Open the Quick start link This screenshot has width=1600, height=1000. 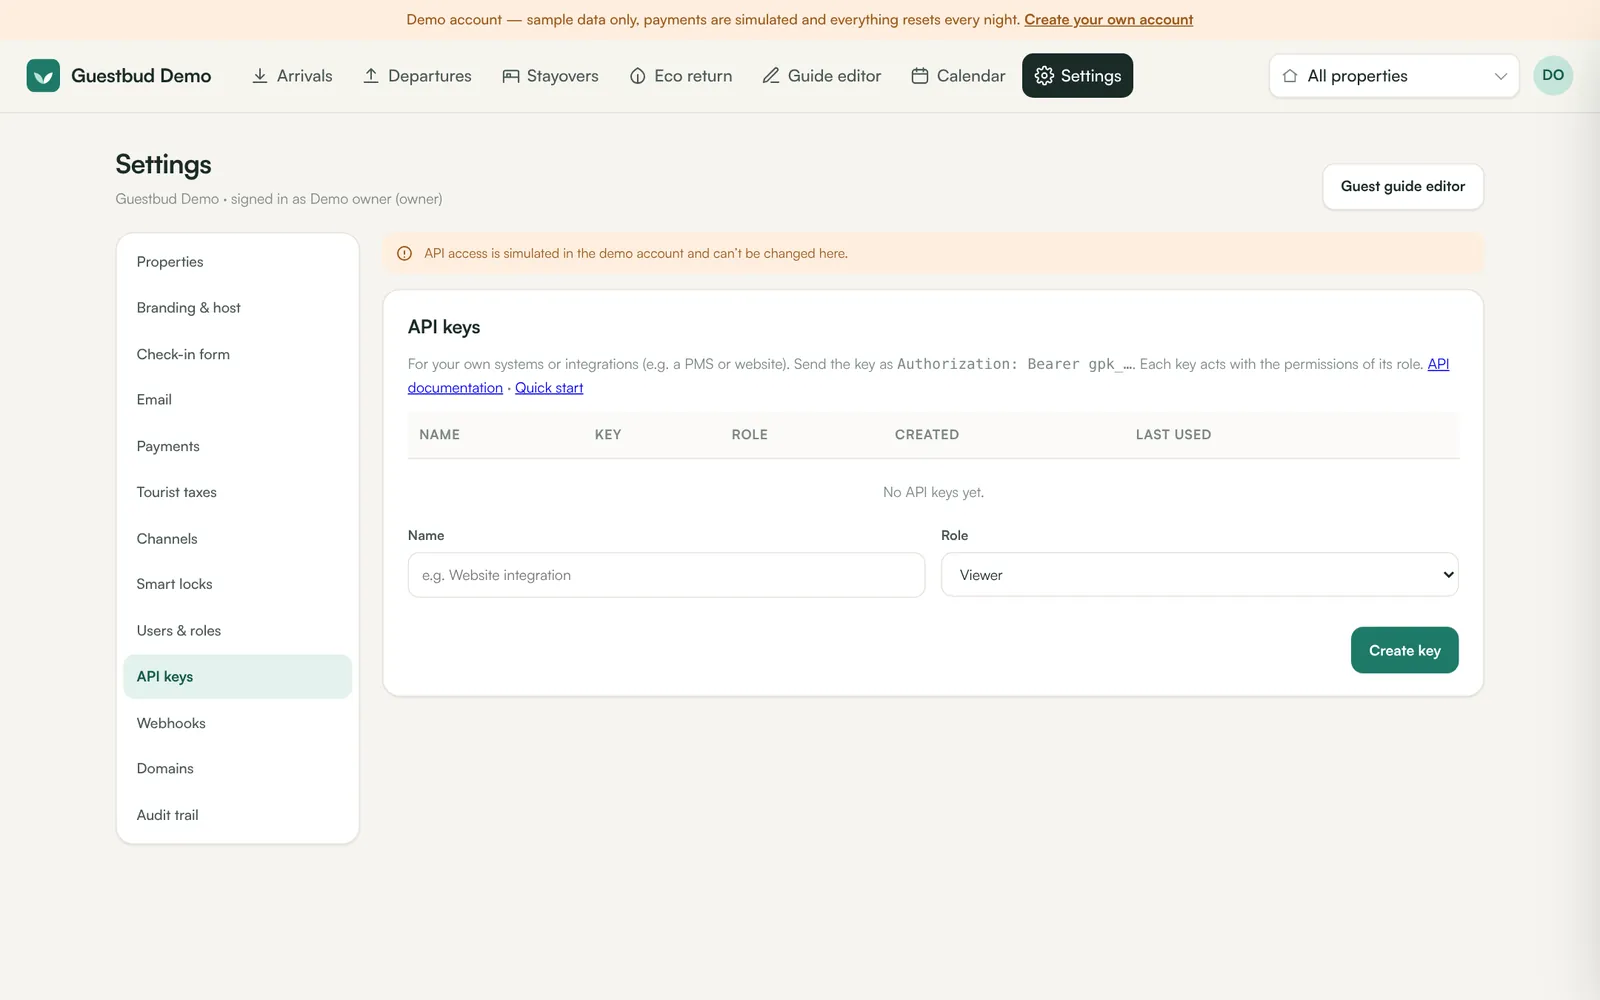coord(549,388)
